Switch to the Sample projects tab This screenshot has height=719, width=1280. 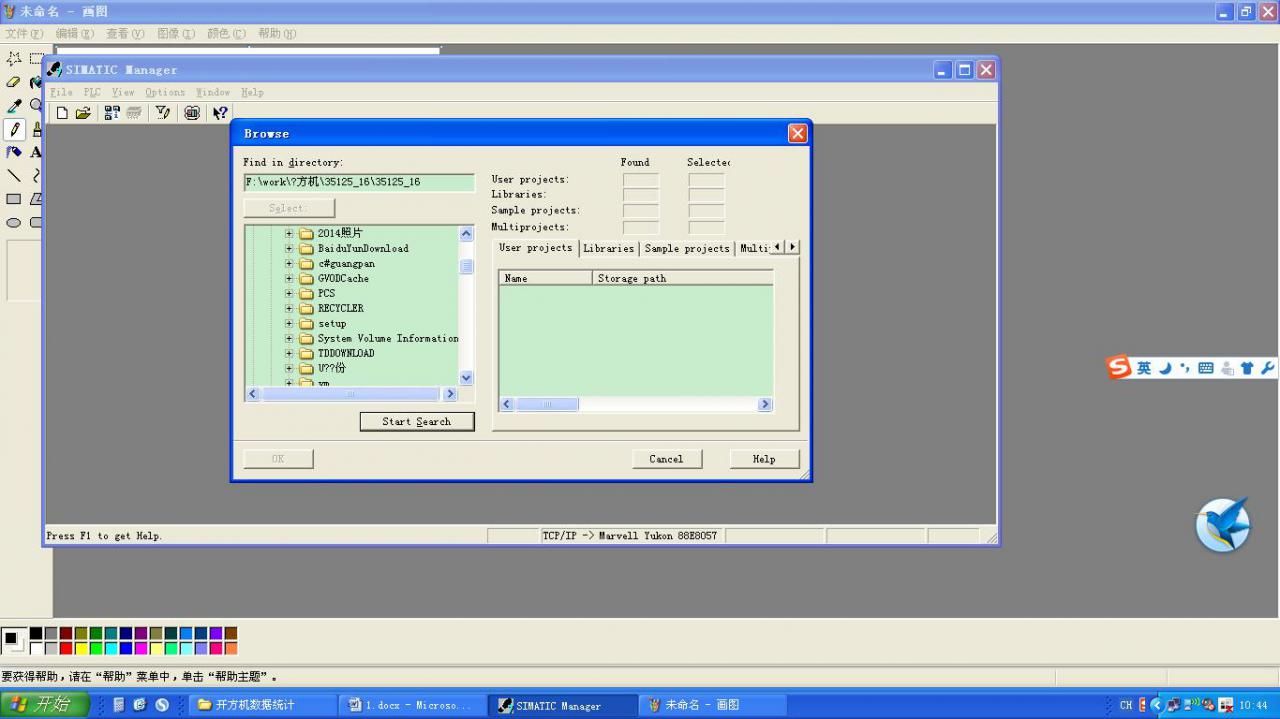[687, 249]
